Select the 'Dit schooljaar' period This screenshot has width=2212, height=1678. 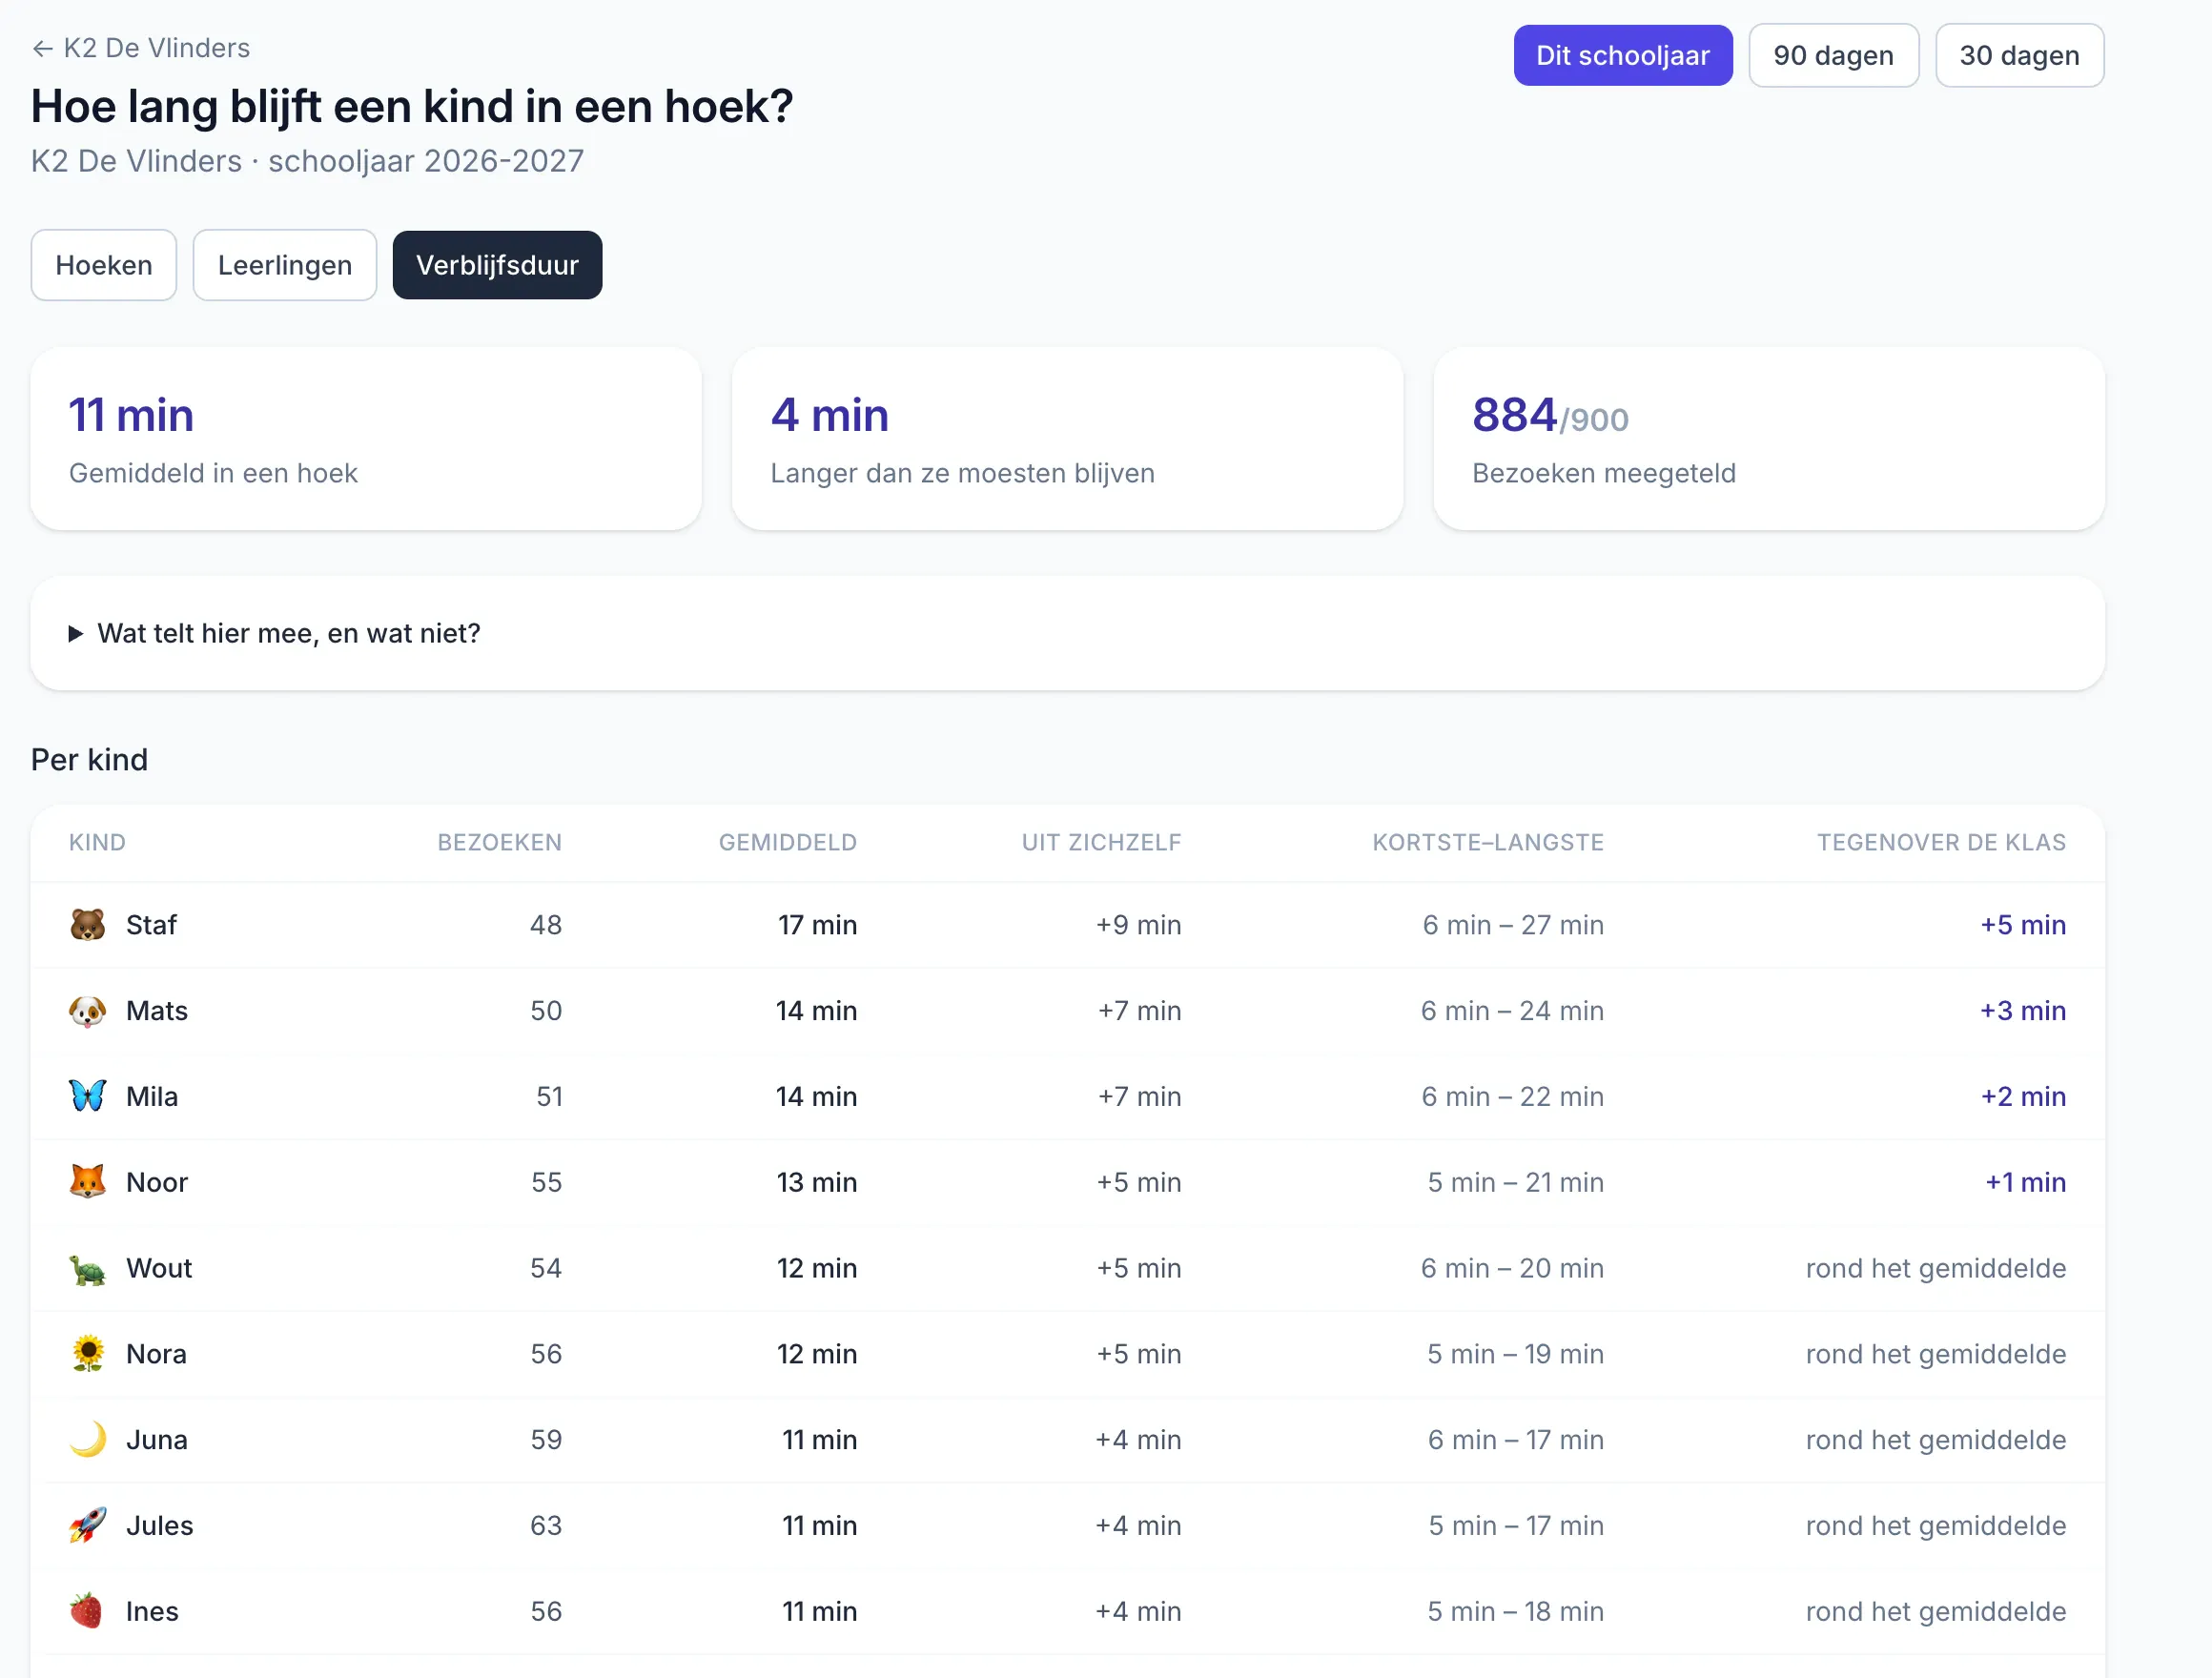[1623, 55]
